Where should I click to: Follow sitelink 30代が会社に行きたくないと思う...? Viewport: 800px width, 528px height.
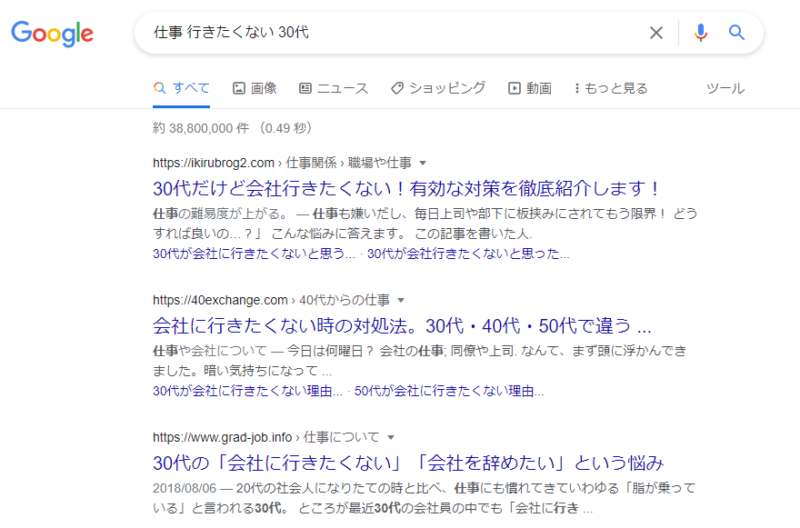point(254,254)
